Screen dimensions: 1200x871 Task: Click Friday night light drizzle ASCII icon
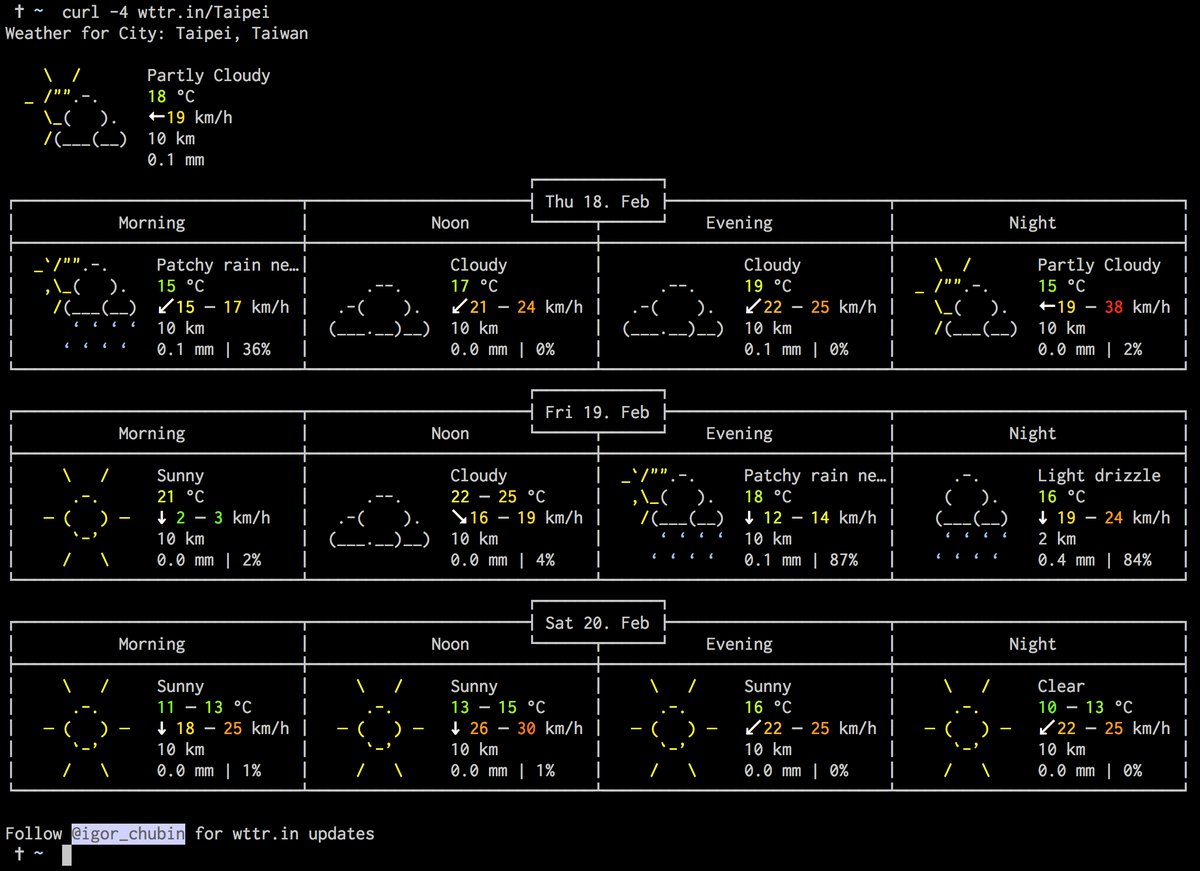click(972, 518)
